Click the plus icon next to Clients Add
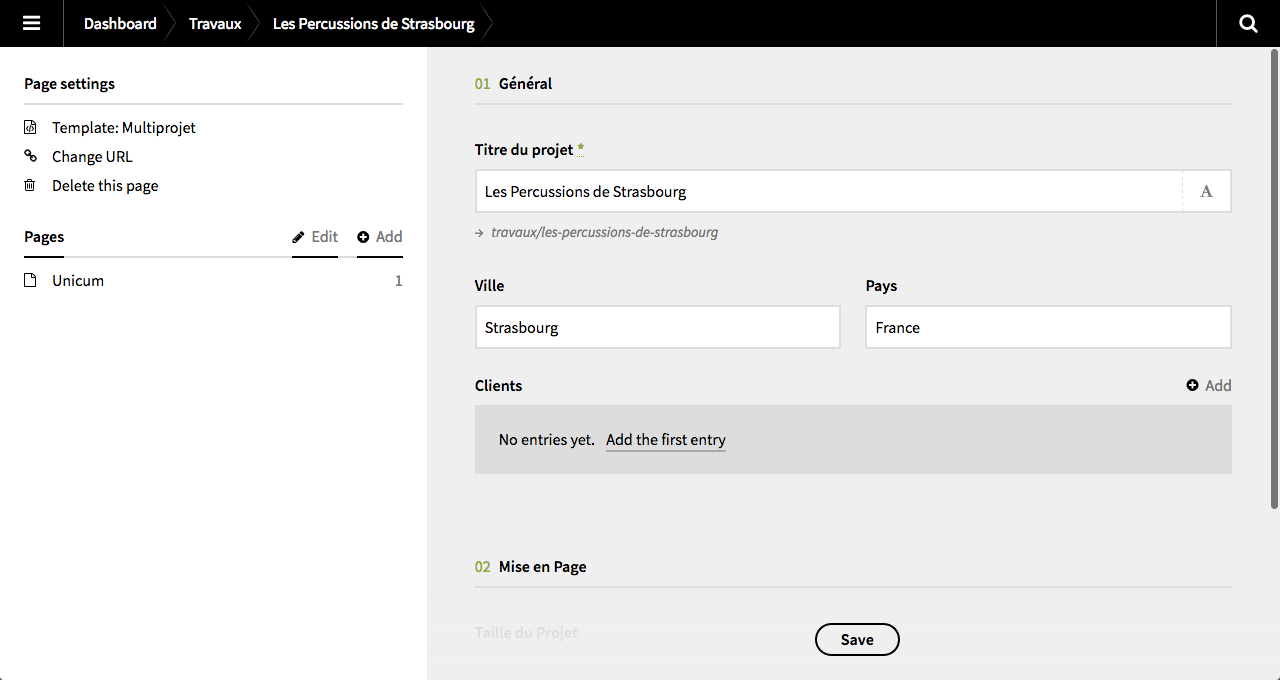1280x680 pixels. [1192, 386]
